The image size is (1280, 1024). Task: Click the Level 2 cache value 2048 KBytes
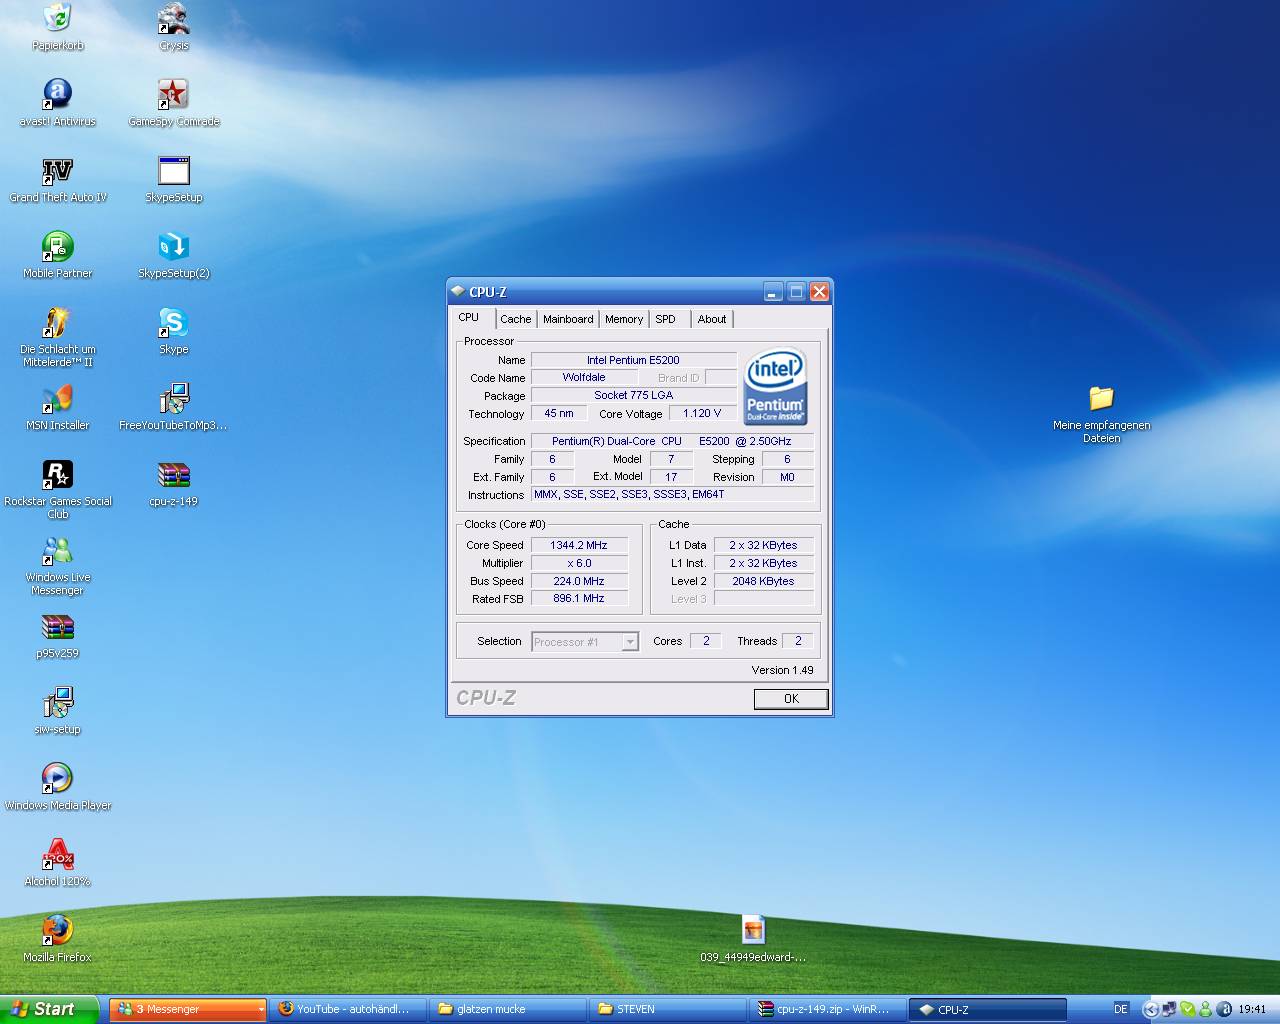click(x=763, y=581)
